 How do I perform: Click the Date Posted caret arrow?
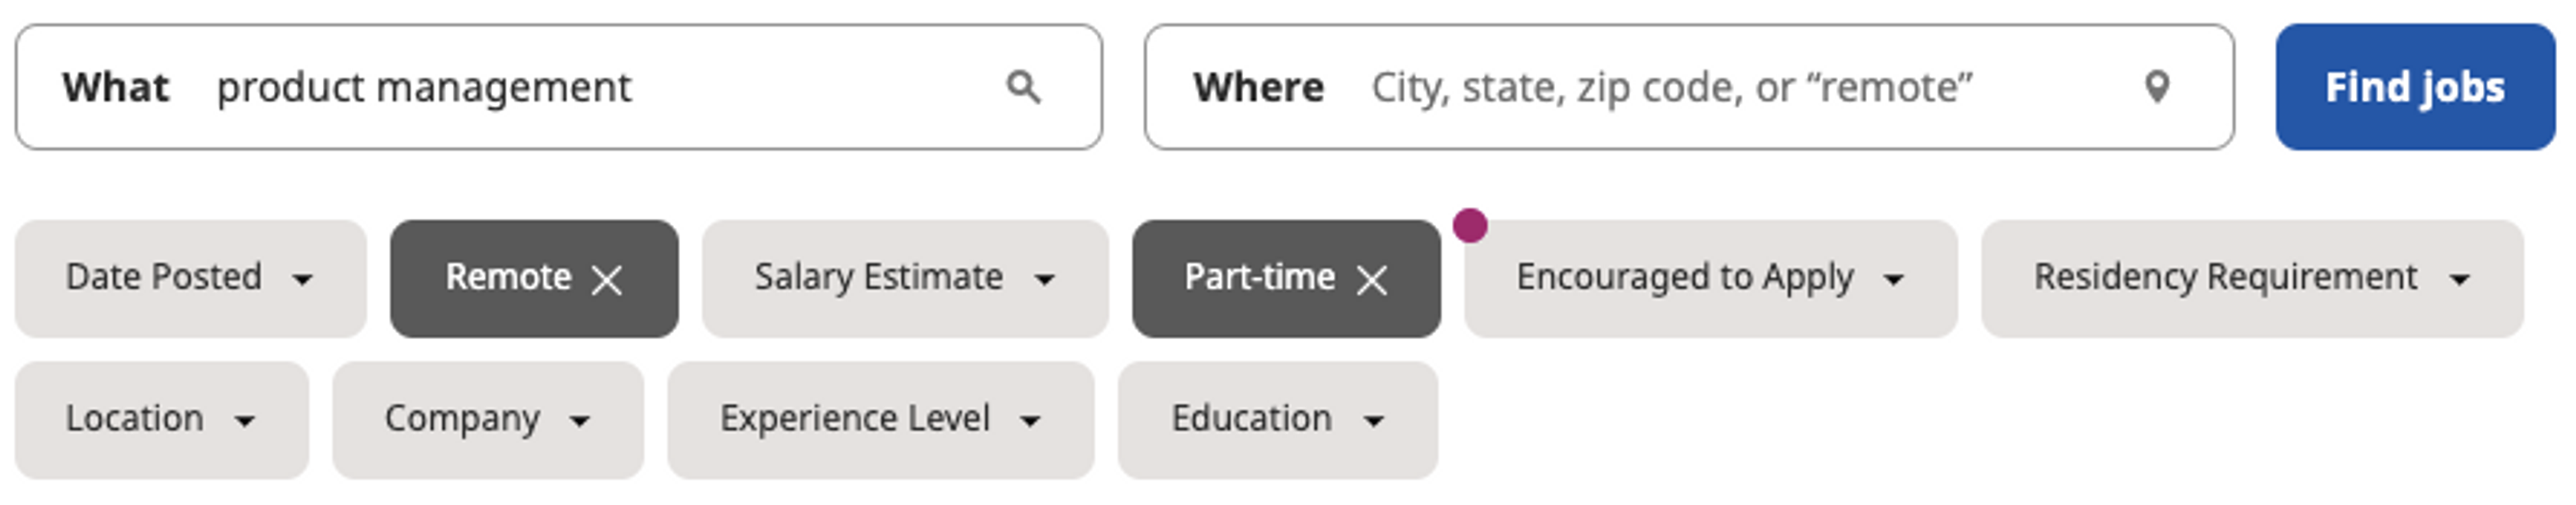302,280
